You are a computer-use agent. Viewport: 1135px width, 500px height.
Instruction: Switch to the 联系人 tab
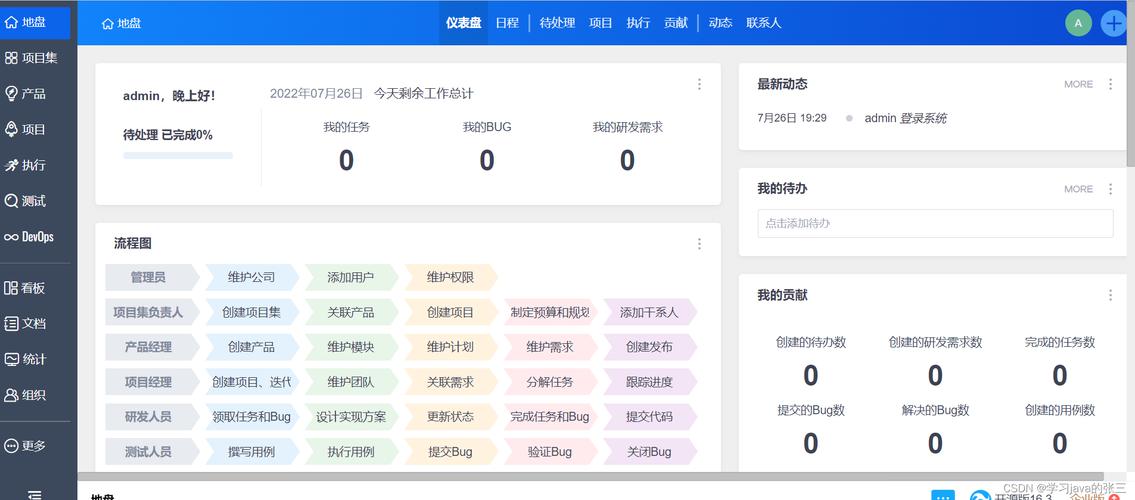pos(764,23)
